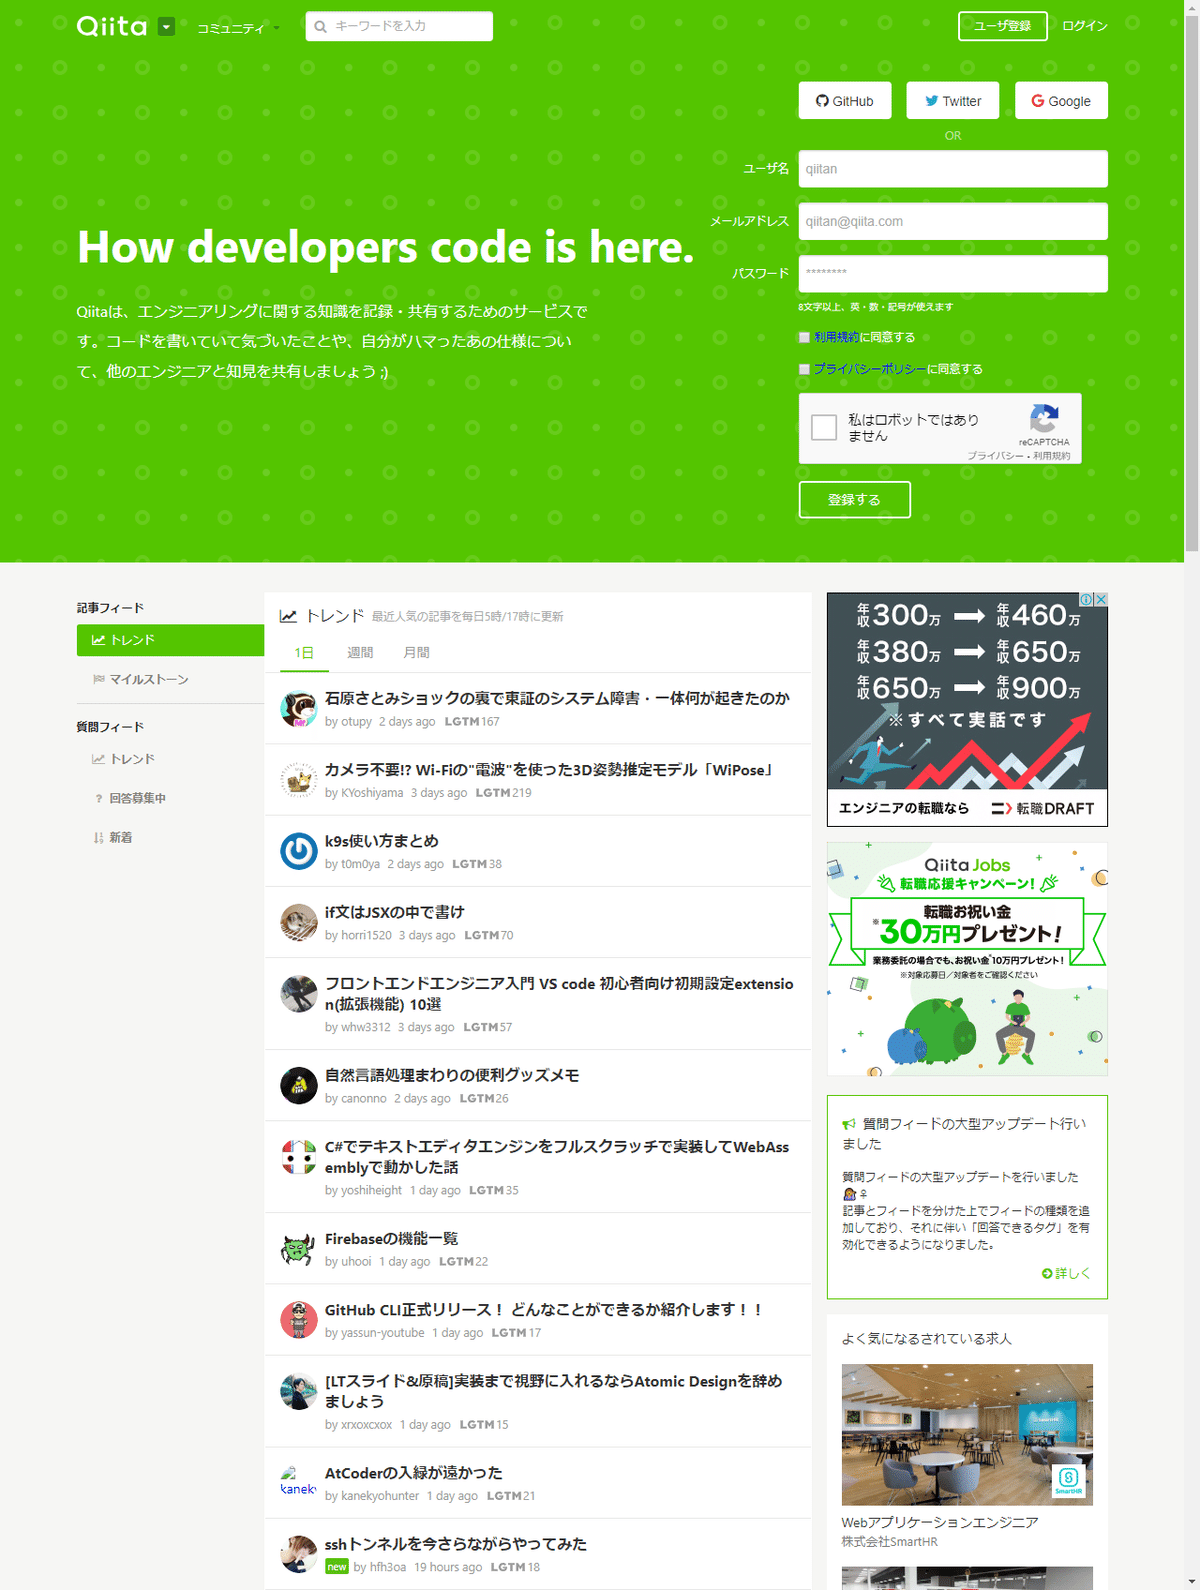Click xrxoxcxox's avatar icon
The height and width of the screenshot is (1590, 1200).
point(298,1392)
